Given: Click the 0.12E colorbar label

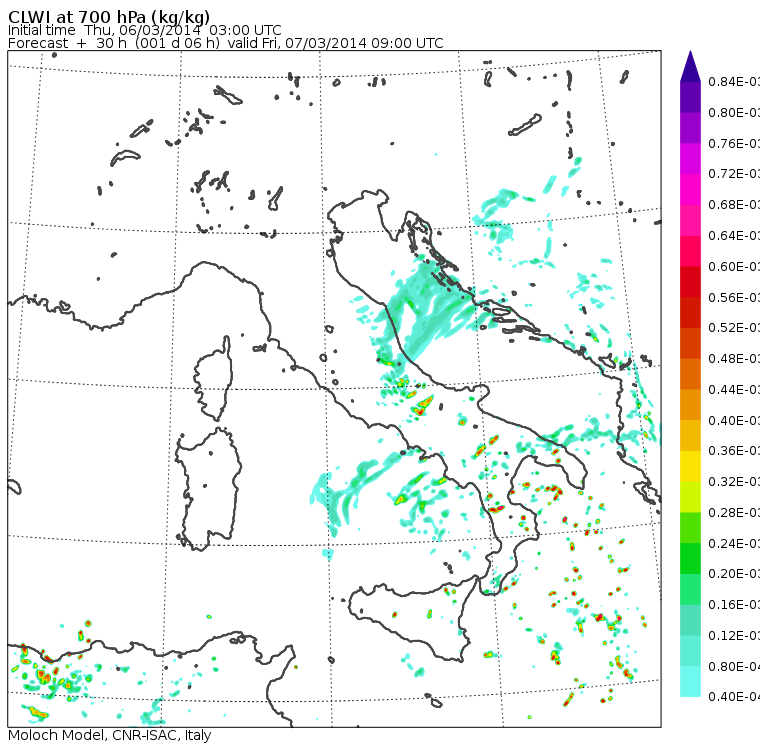Looking at the screenshot, I should tap(734, 636).
